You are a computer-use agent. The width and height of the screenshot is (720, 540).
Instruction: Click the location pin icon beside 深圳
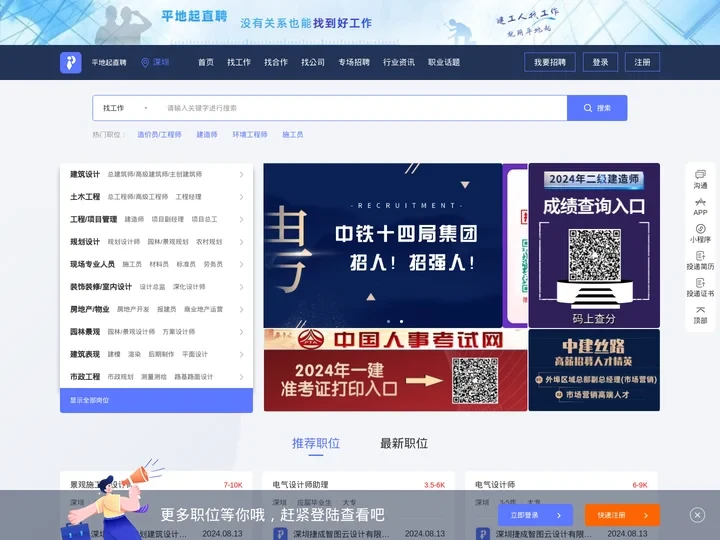point(145,62)
